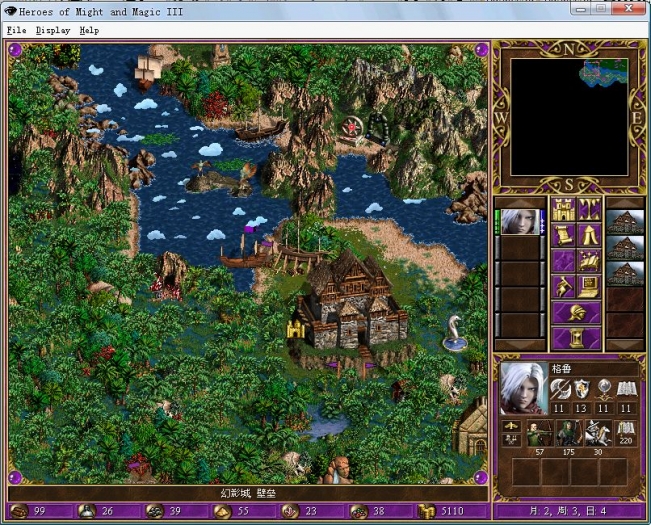
Task: Click the hero name 格鲁
Action: (561, 369)
